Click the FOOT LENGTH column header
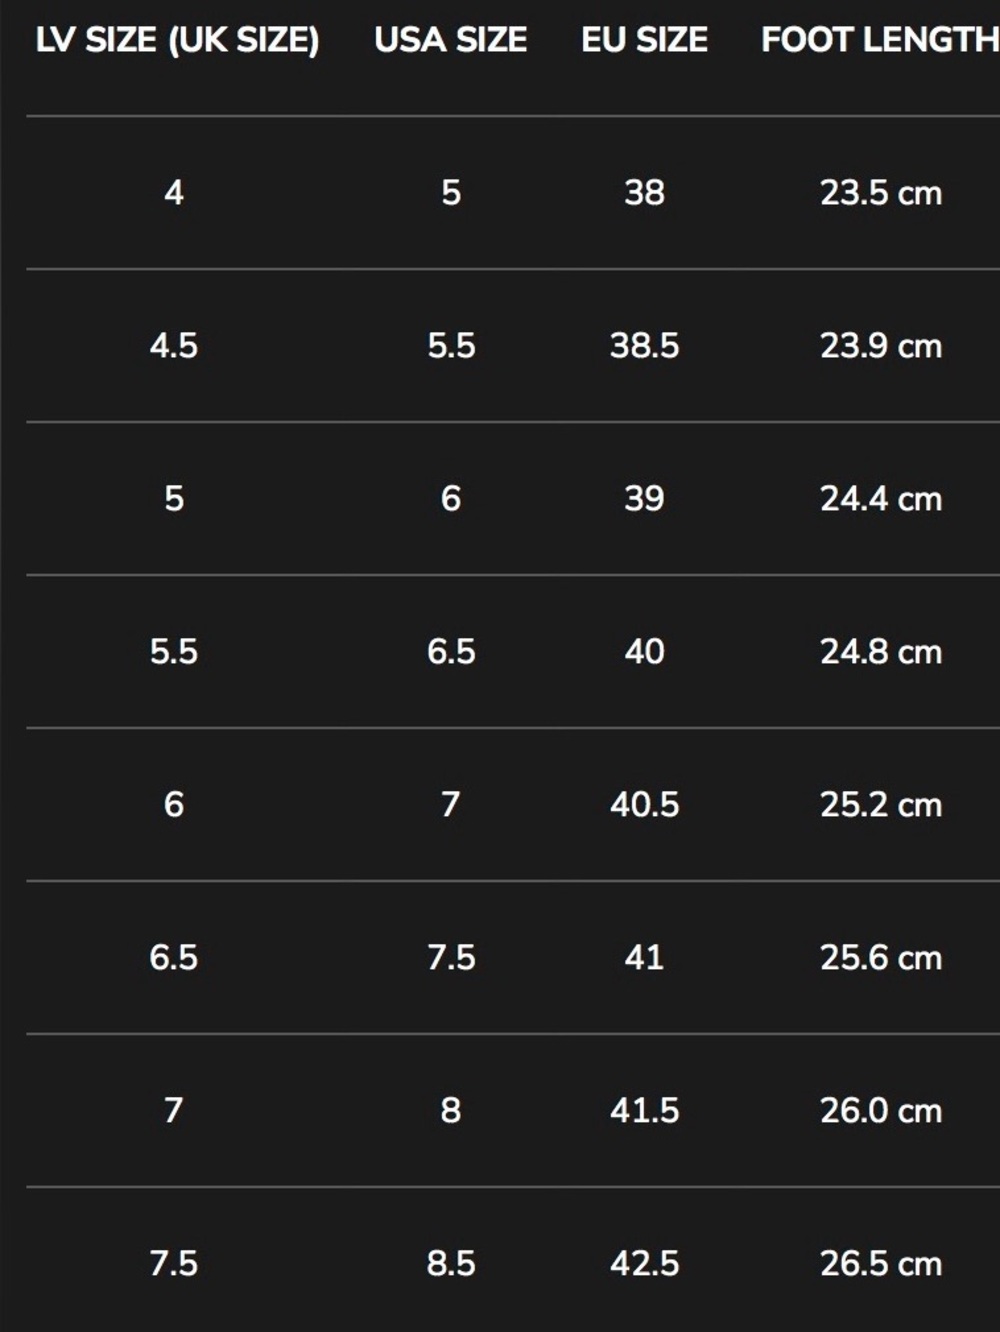This screenshot has height=1332, width=1000. (x=880, y=40)
